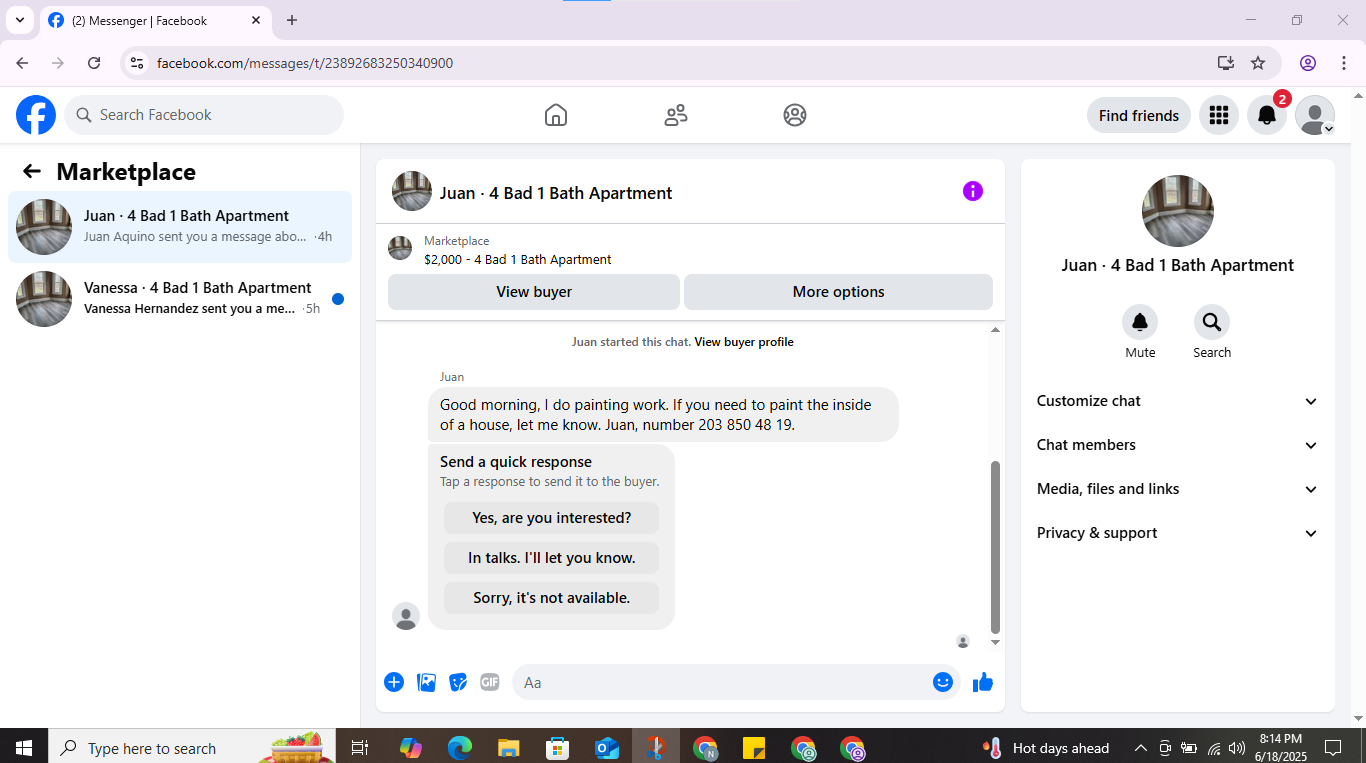
Task: Open Facebook home via the logo
Action: click(36, 115)
